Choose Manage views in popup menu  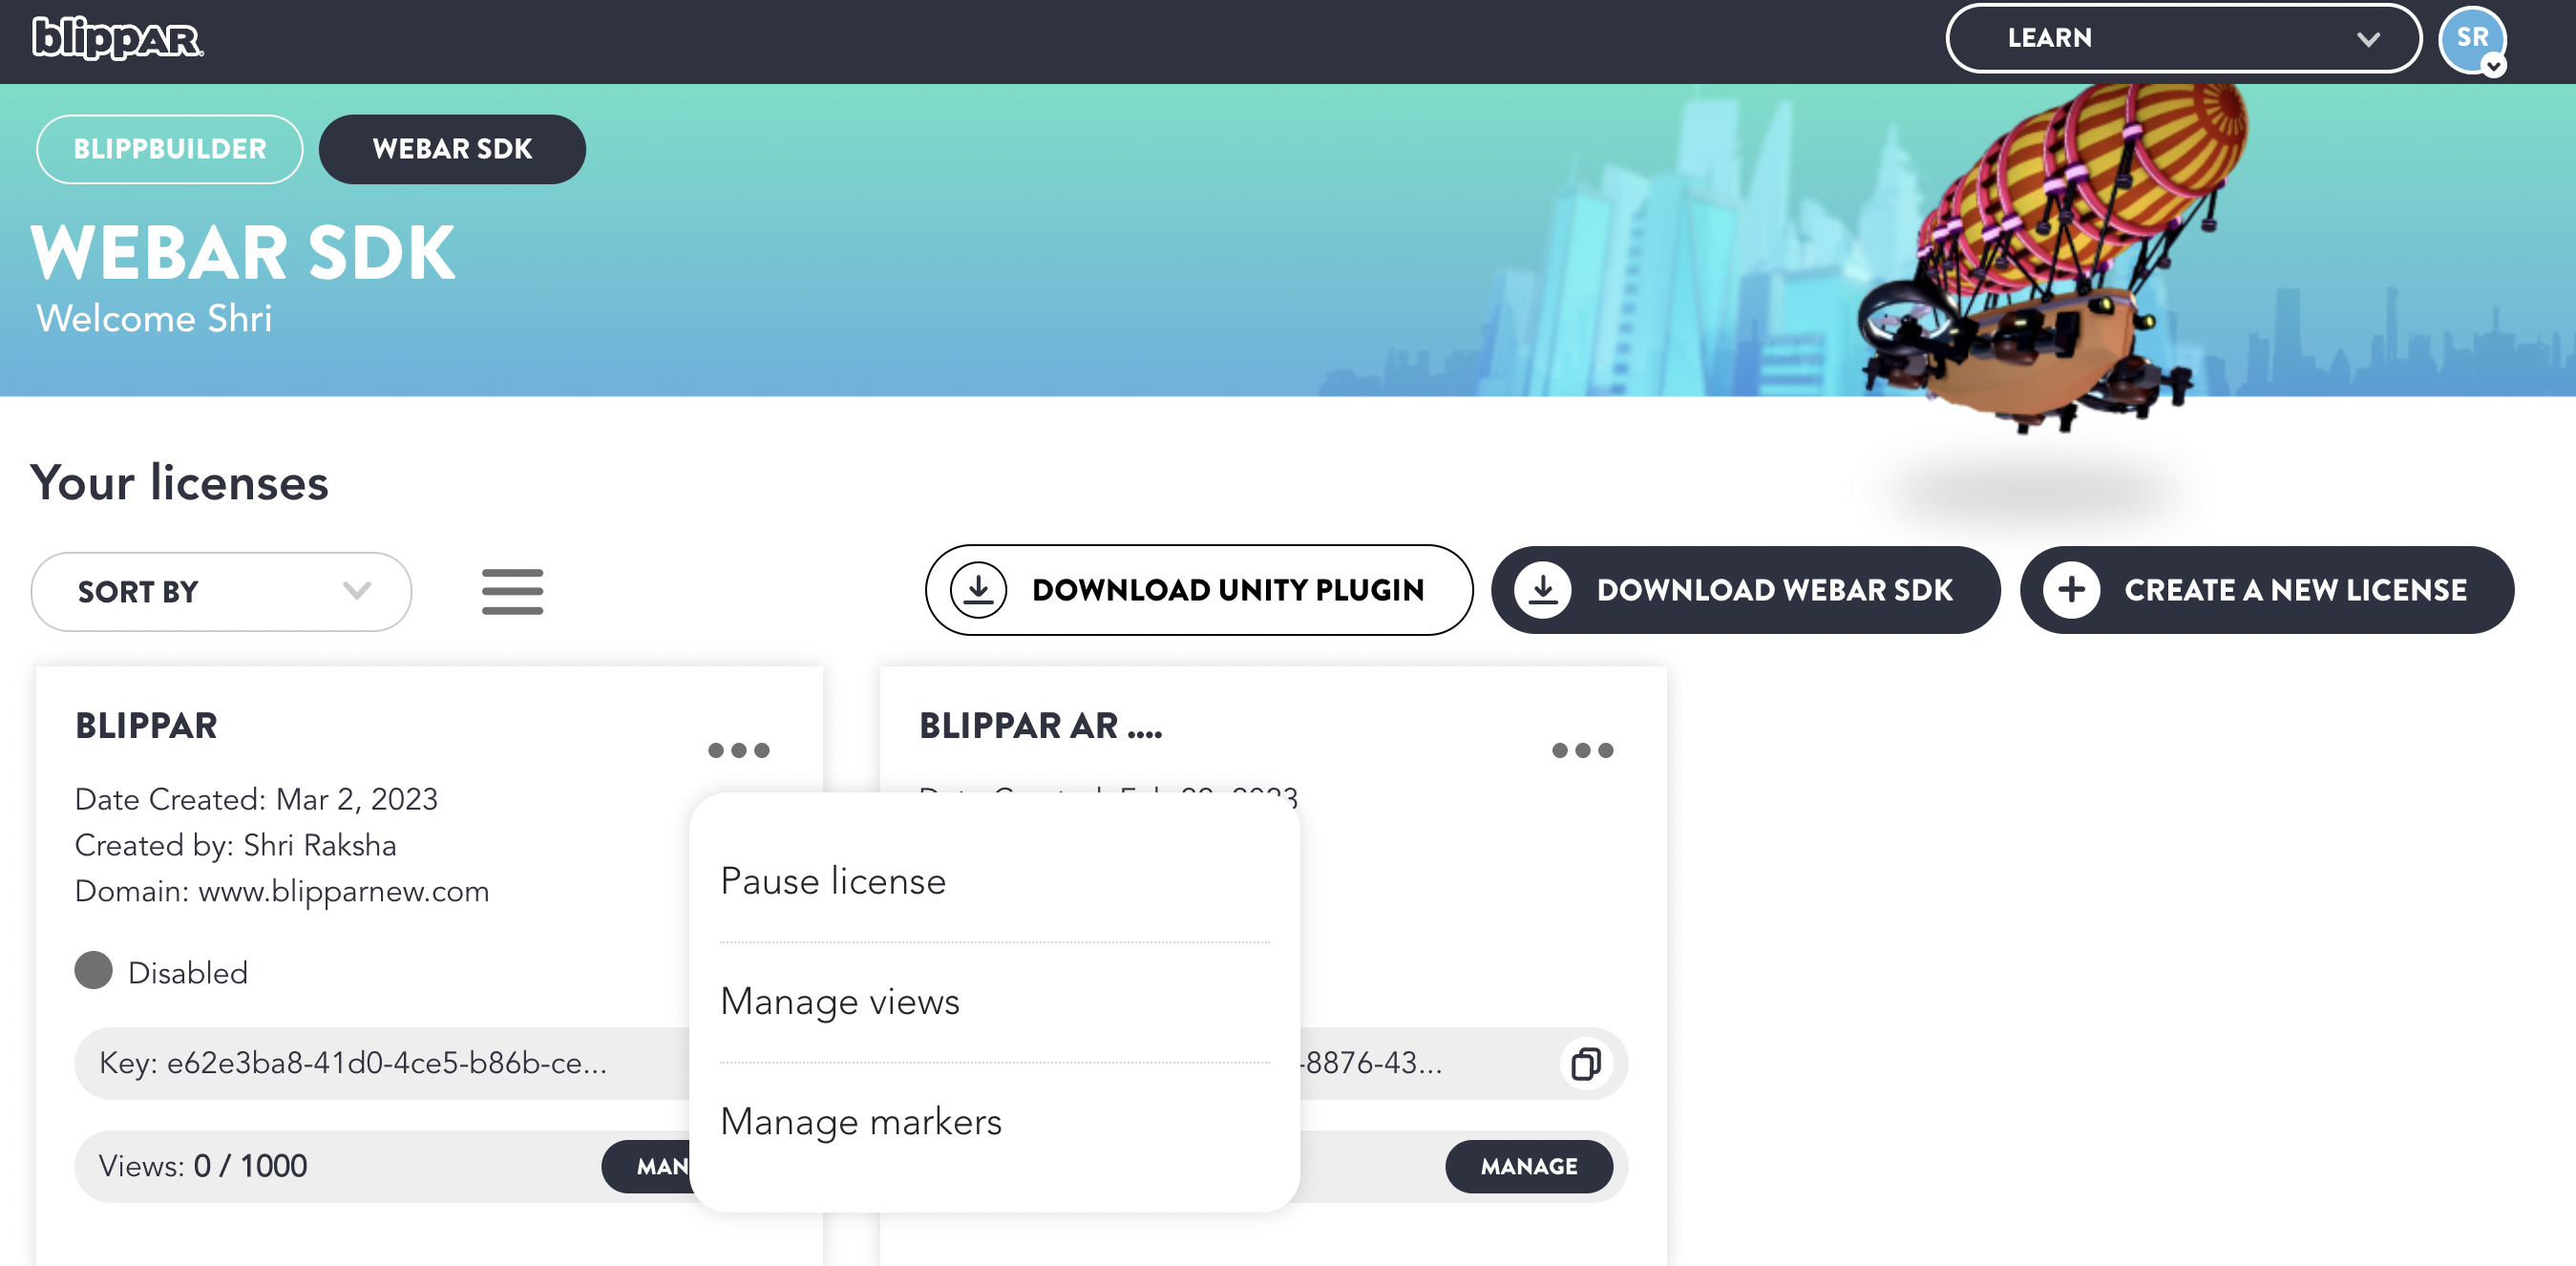click(840, 1001)
